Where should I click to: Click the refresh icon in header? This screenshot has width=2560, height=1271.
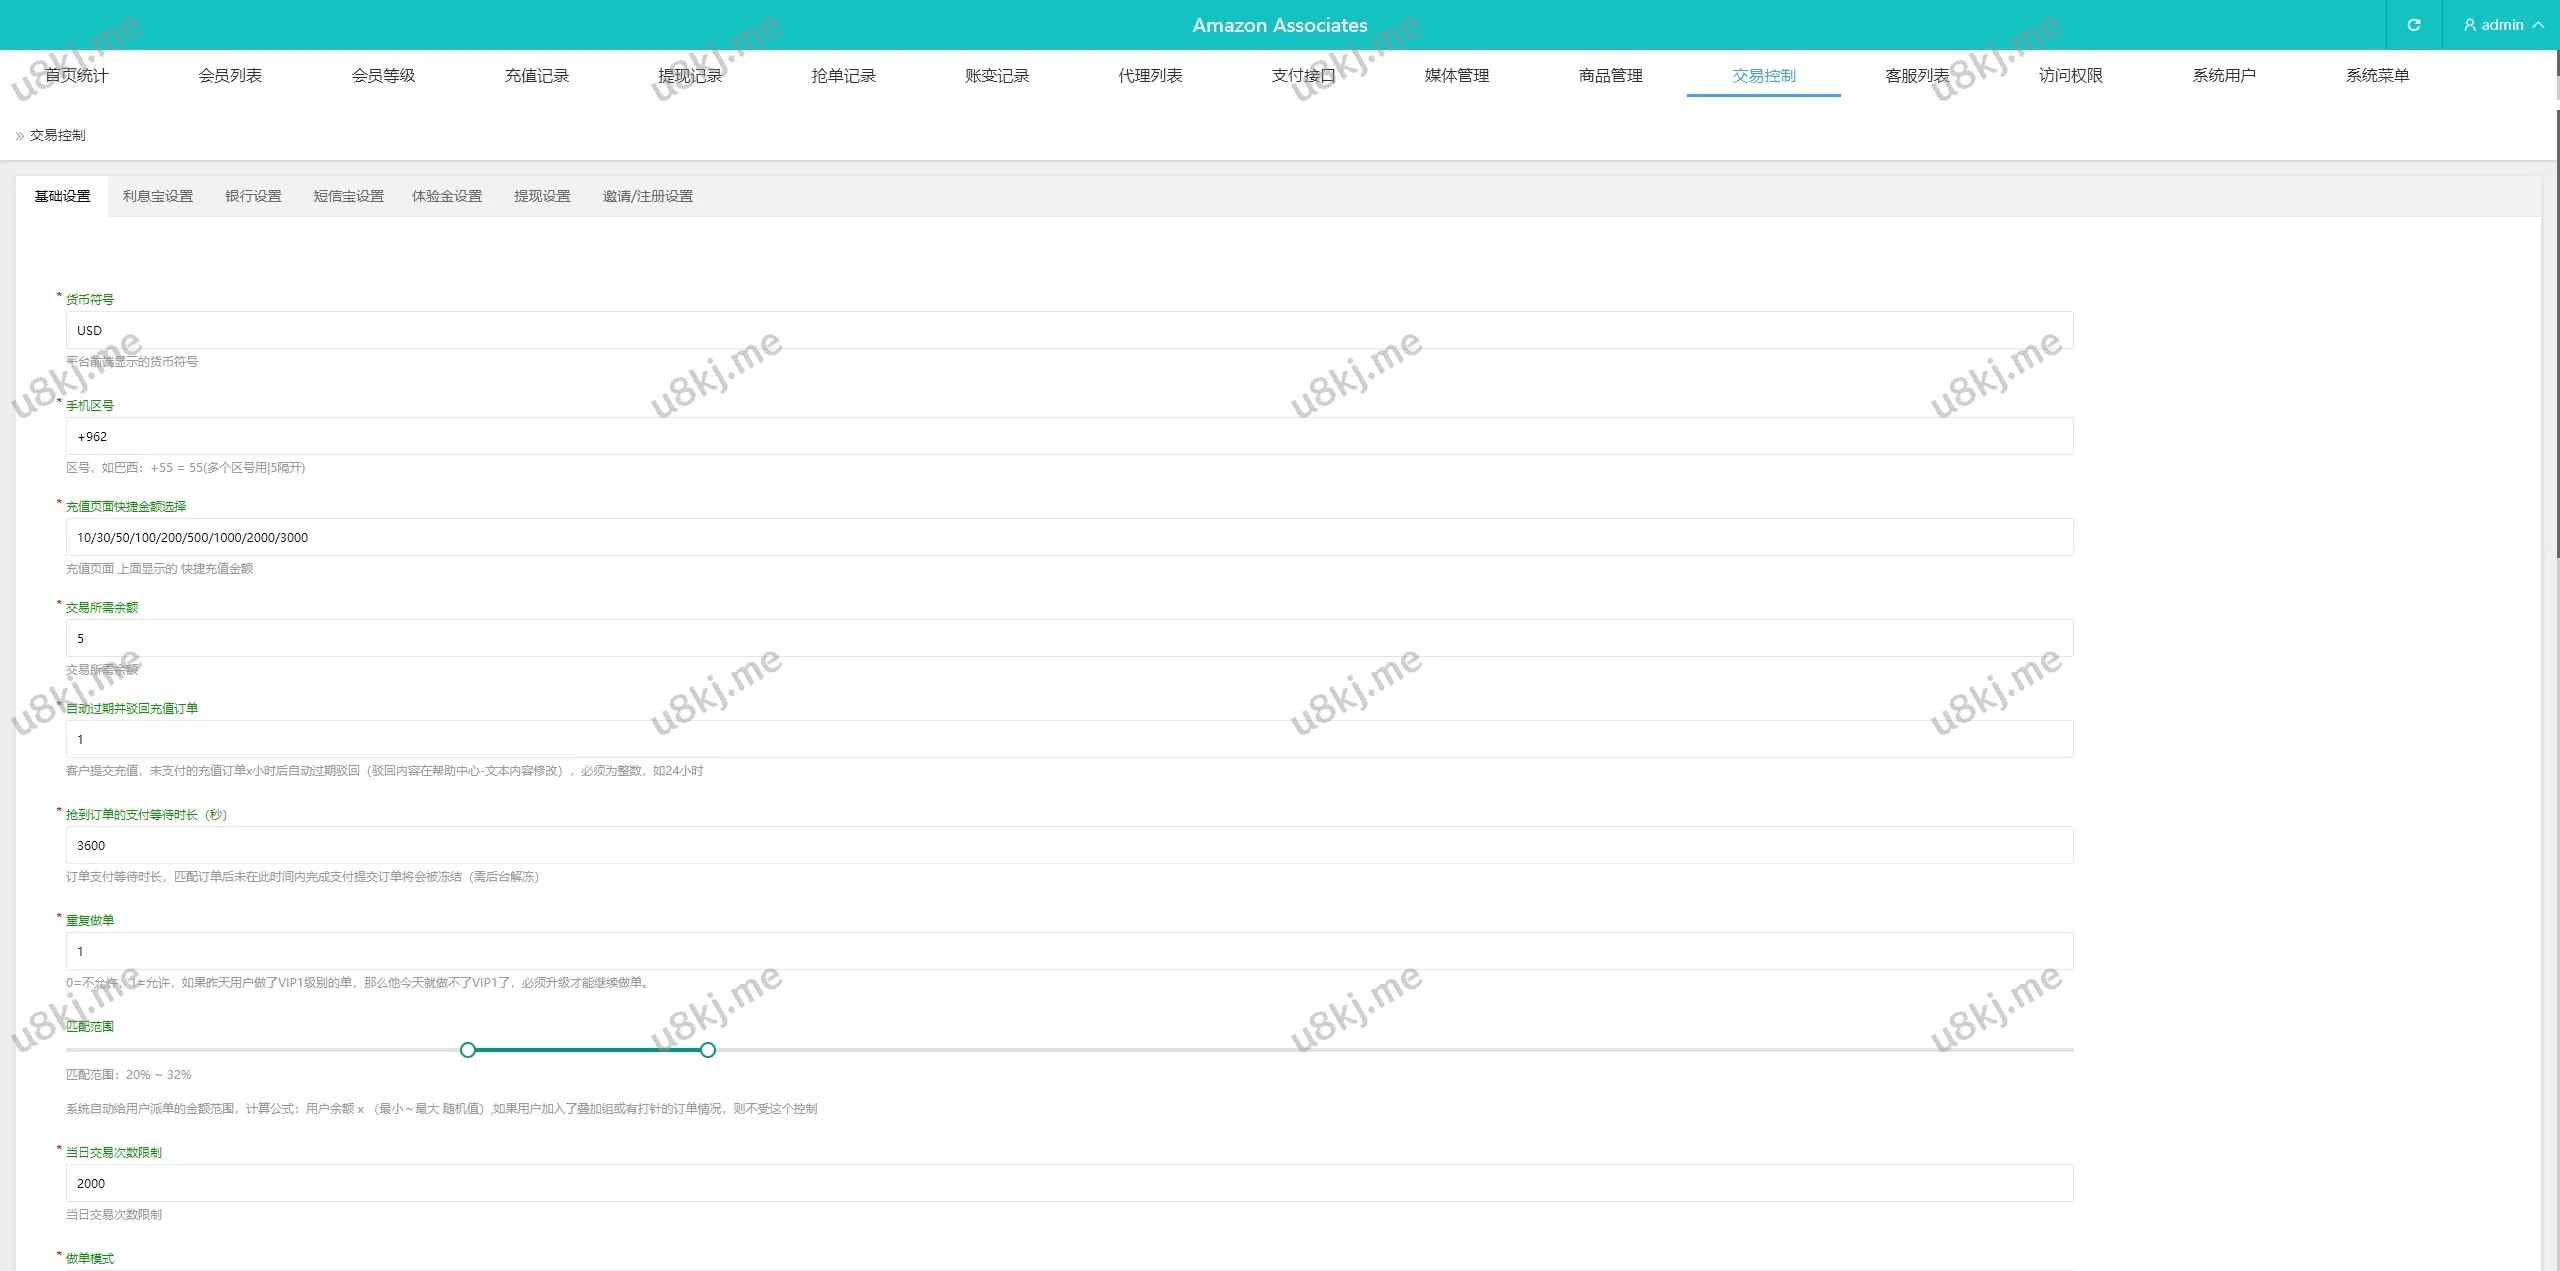click(2413, 25)
